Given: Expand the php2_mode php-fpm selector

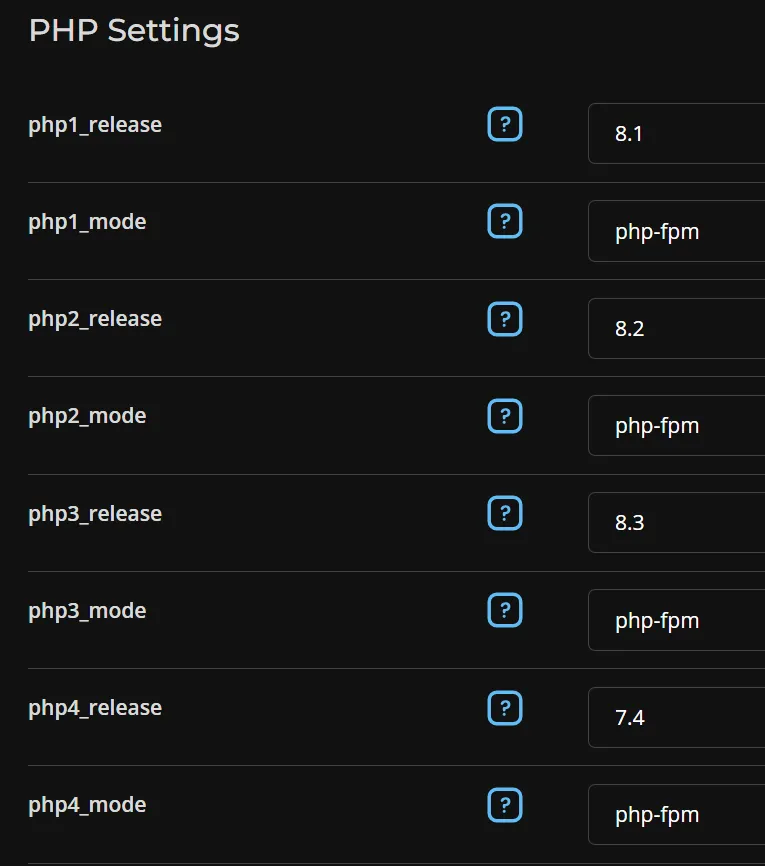Looking at the screenshot, I should pyautogui.click(x=676, y=426).
